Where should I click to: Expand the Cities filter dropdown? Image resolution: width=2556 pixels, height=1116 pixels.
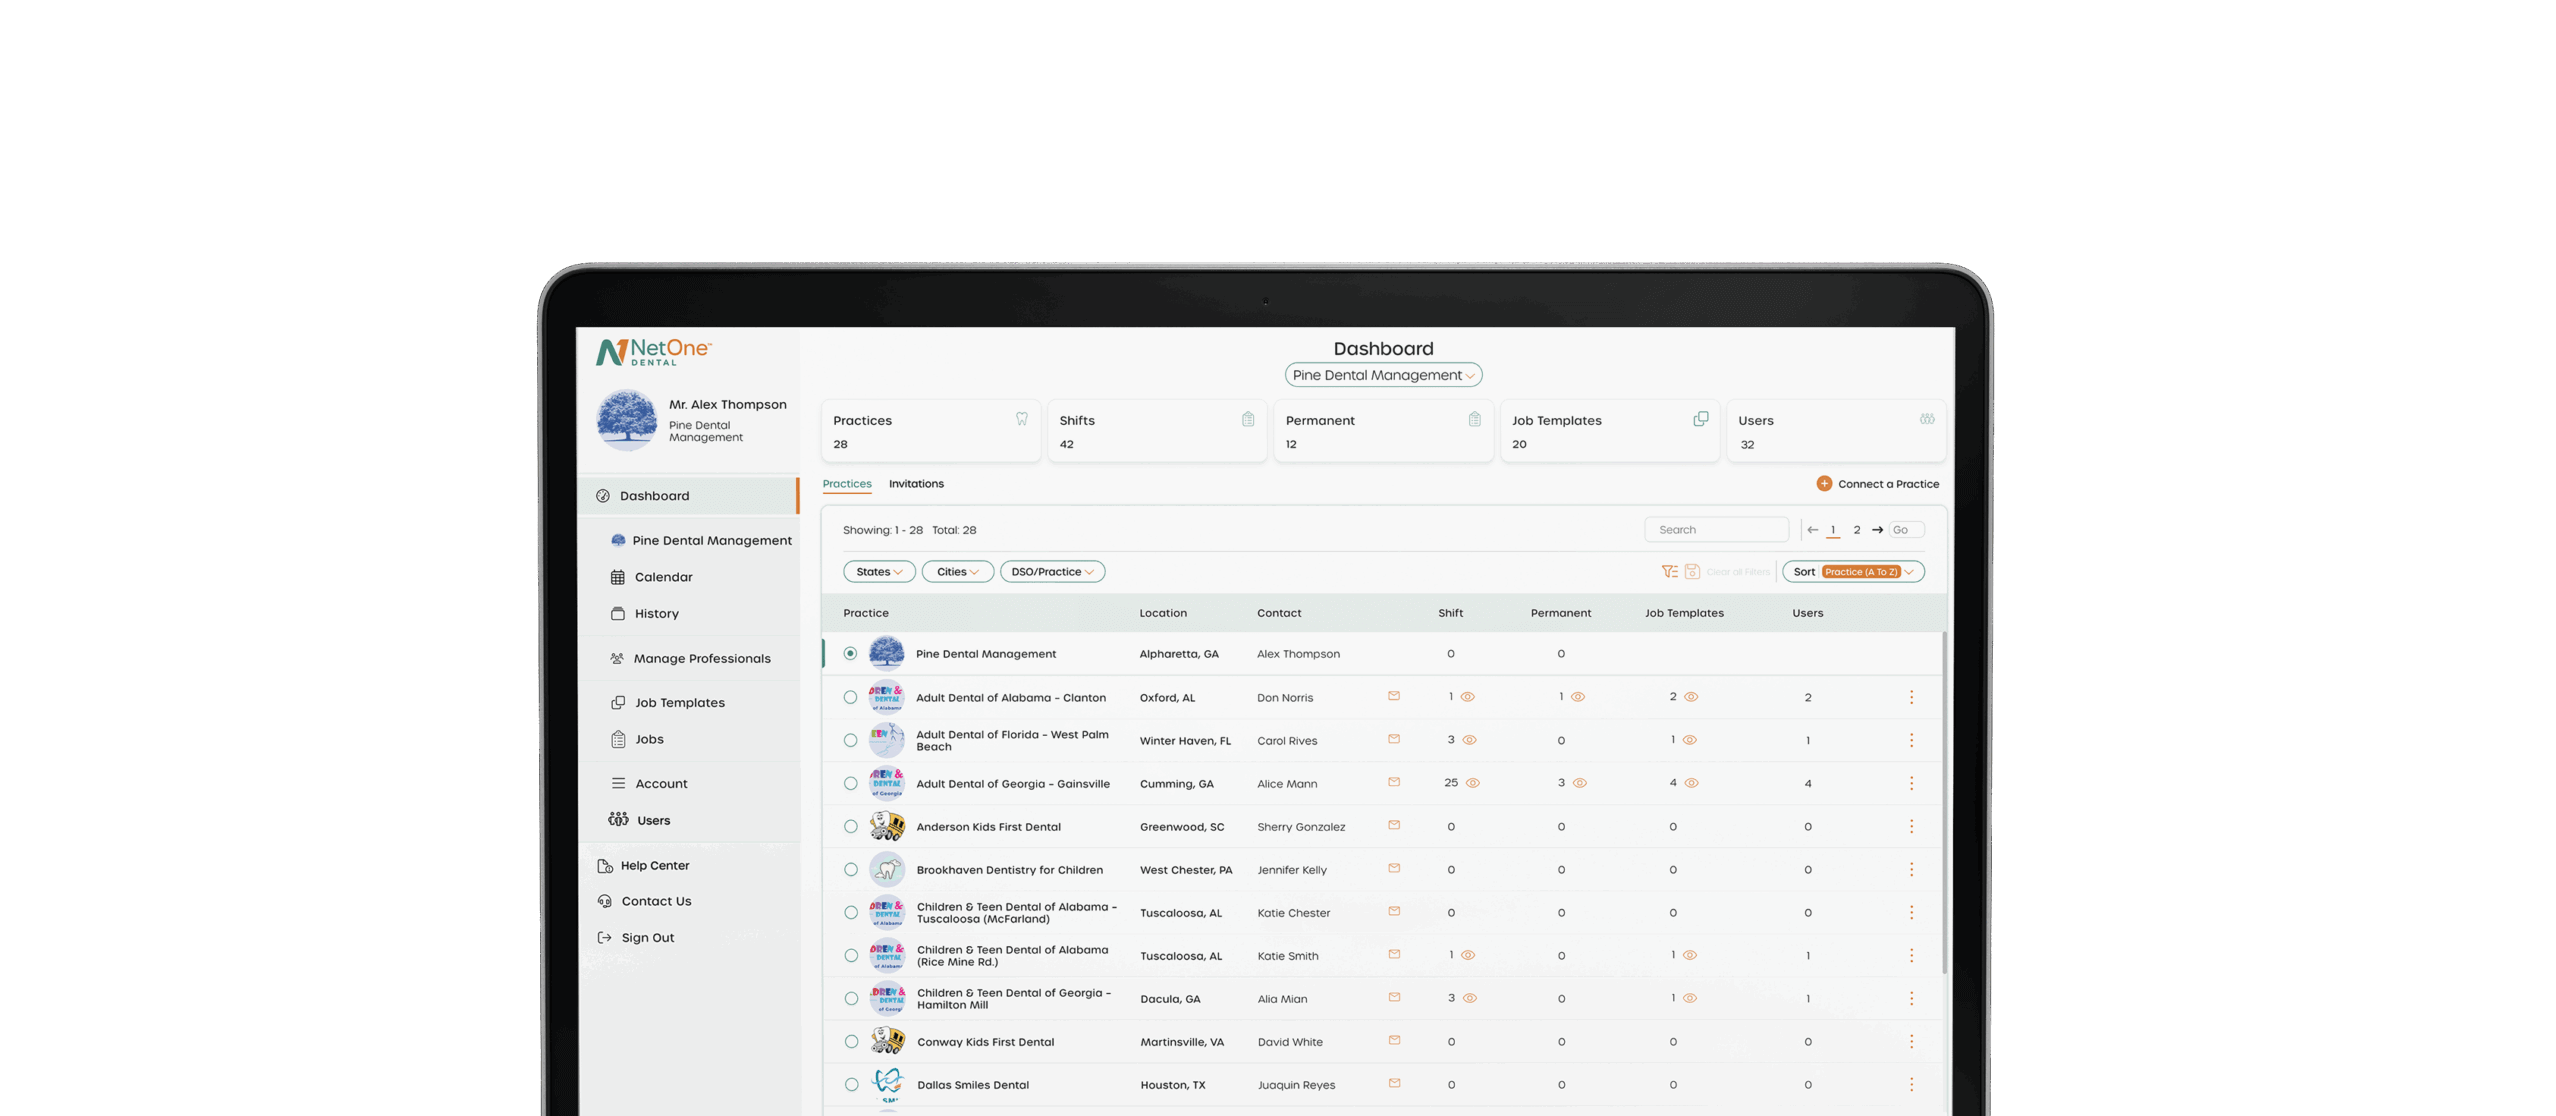[x=957, y=572]
